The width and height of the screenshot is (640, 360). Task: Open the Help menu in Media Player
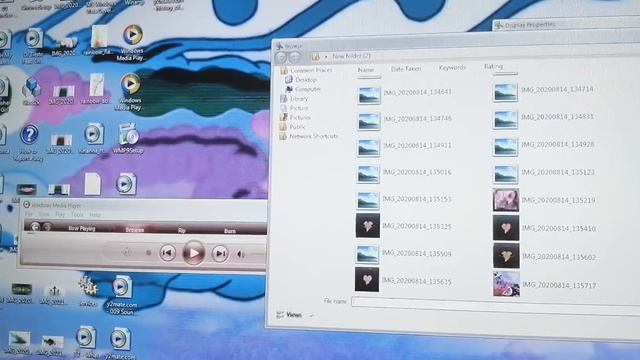95,215
